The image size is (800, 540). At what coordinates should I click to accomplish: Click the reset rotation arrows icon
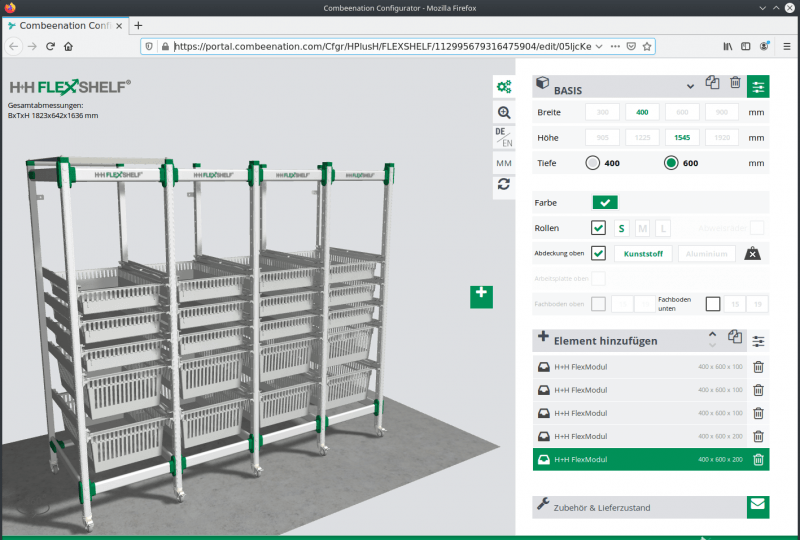pyautogui.click(x=504, y=184)
